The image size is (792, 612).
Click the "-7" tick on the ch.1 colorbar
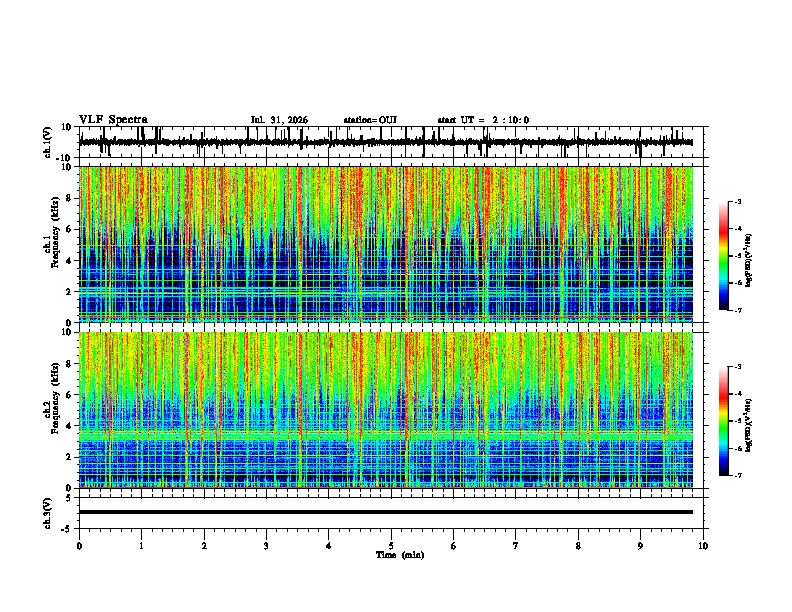tap(737, 310)
